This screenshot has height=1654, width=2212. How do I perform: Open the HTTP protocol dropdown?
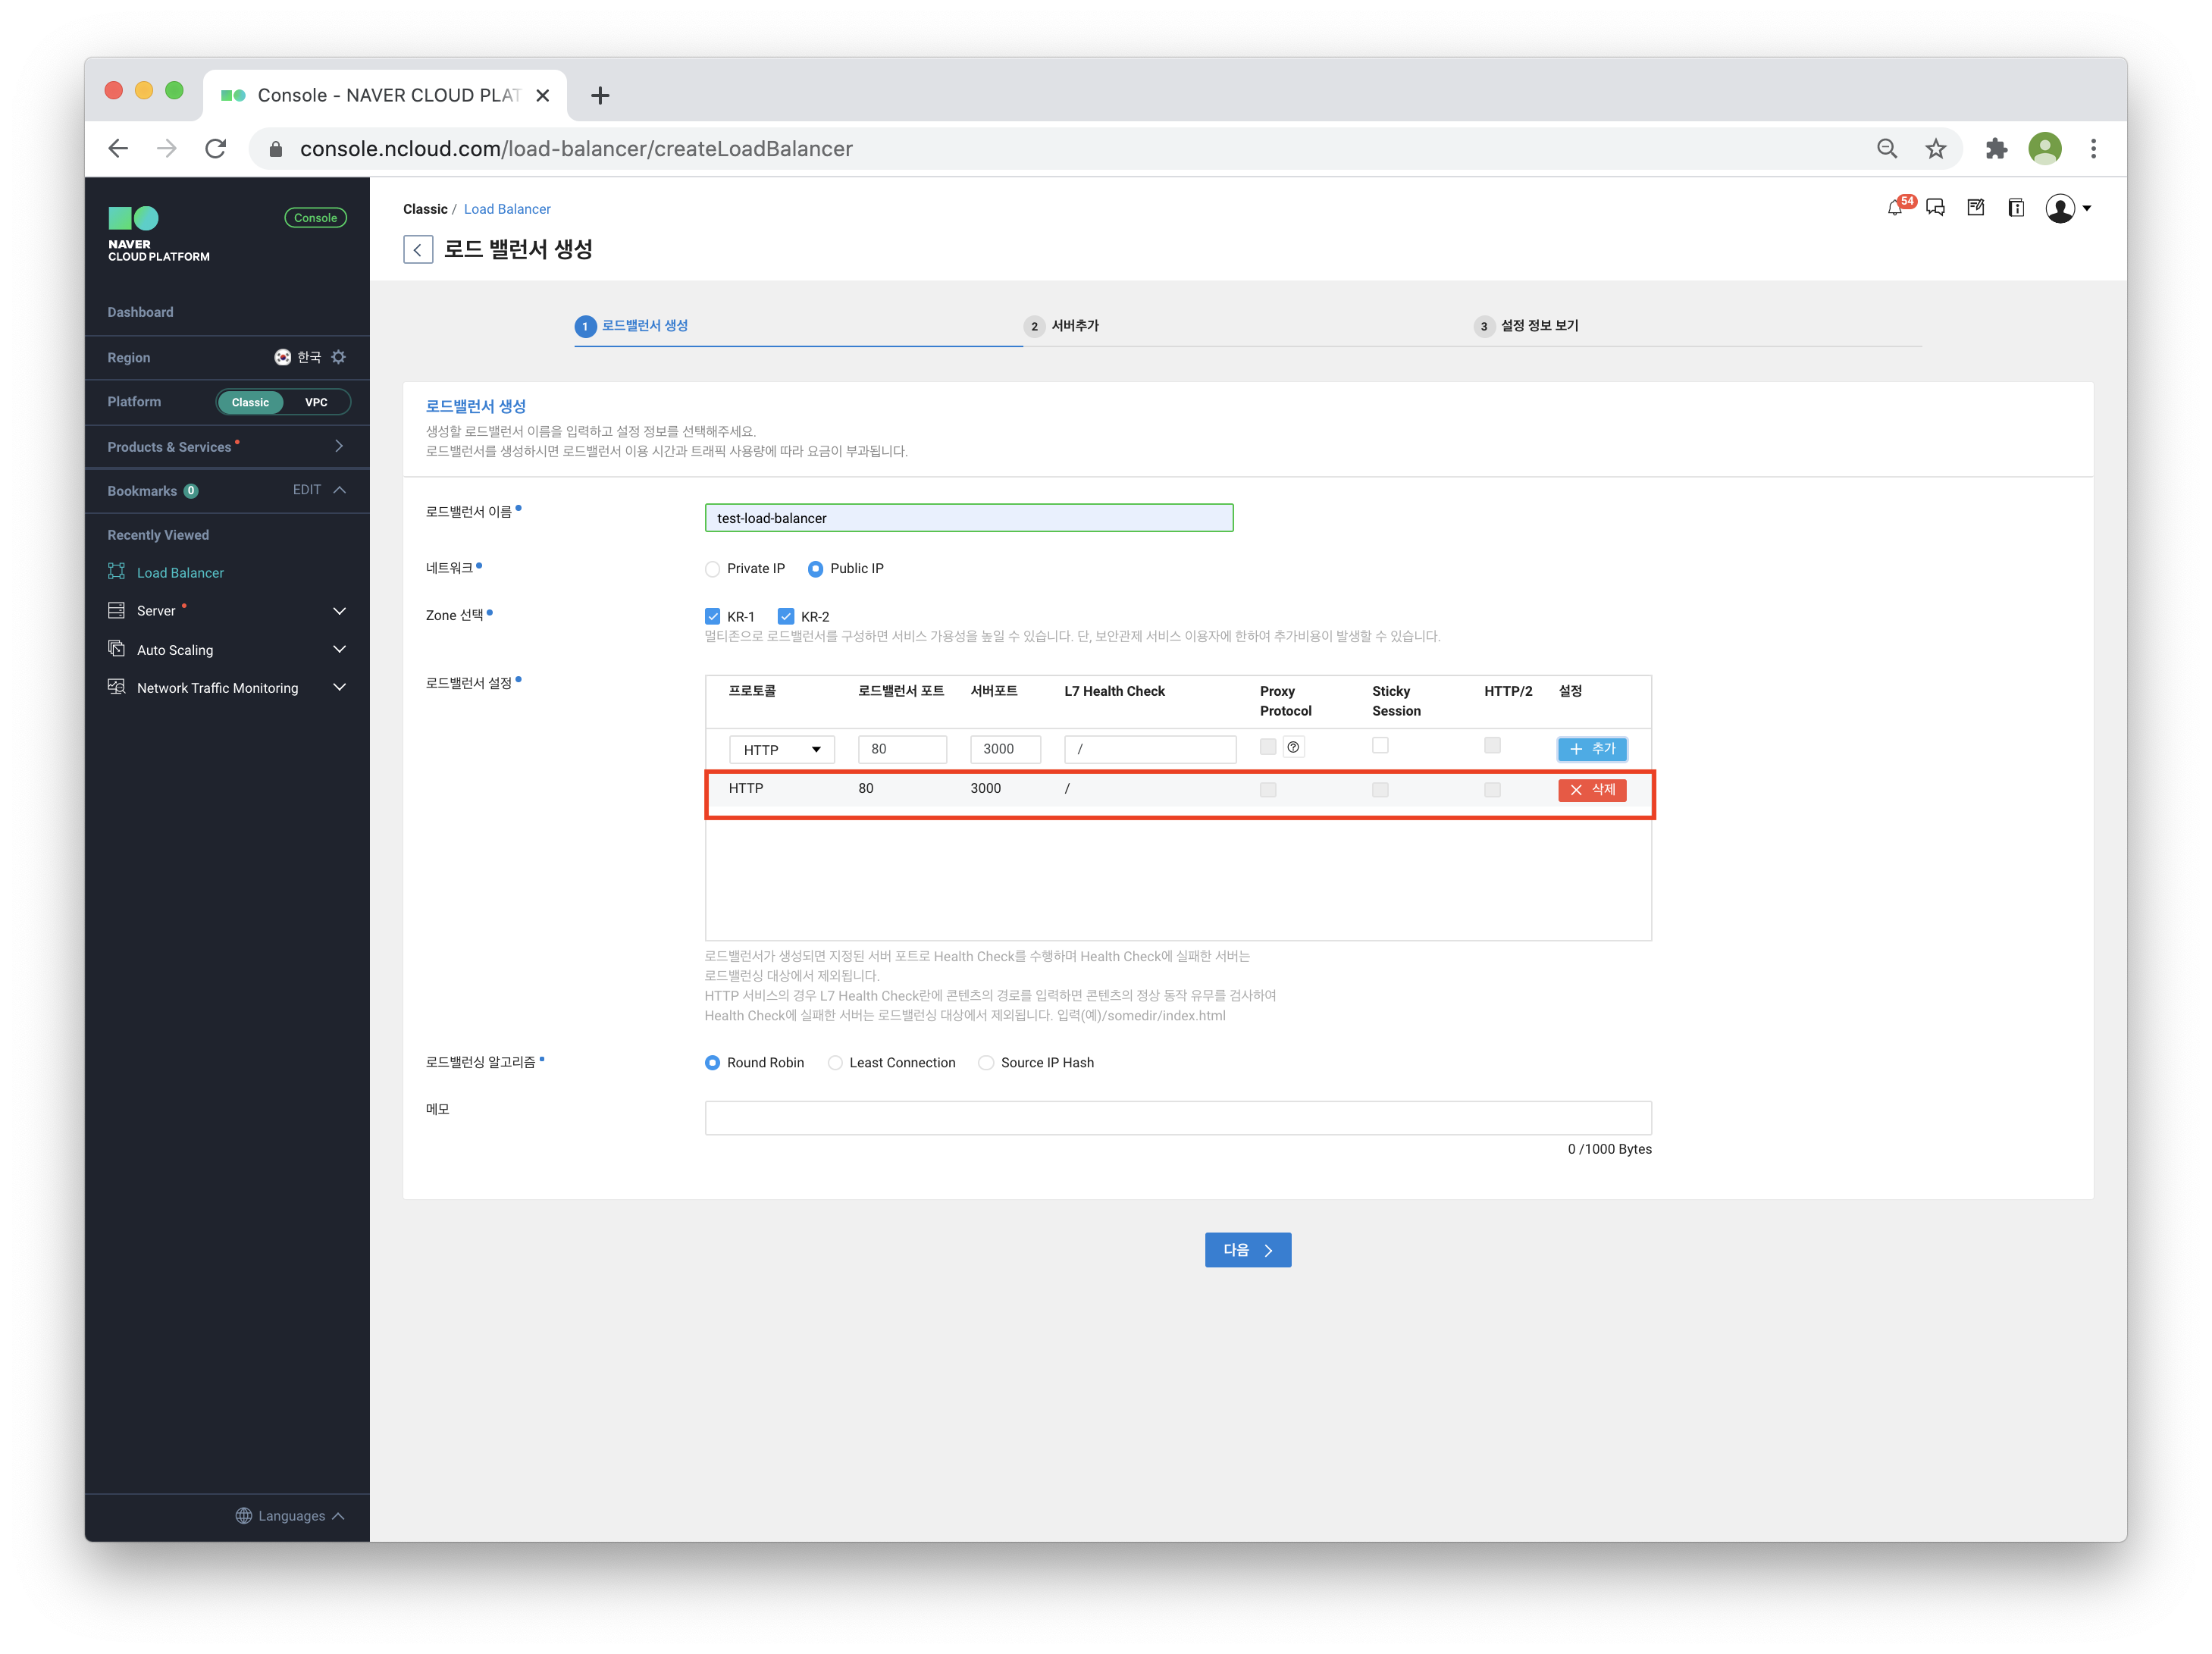(781, 749)
